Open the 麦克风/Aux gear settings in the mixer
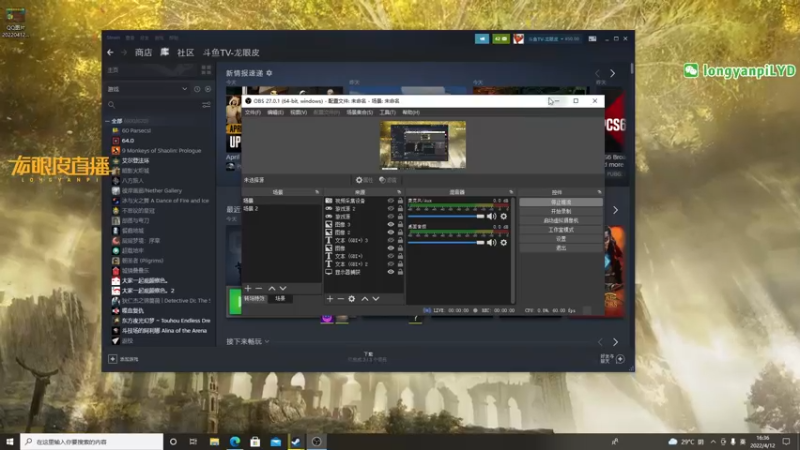The width and height of the screenshot is (800, 450). [504, 216]
